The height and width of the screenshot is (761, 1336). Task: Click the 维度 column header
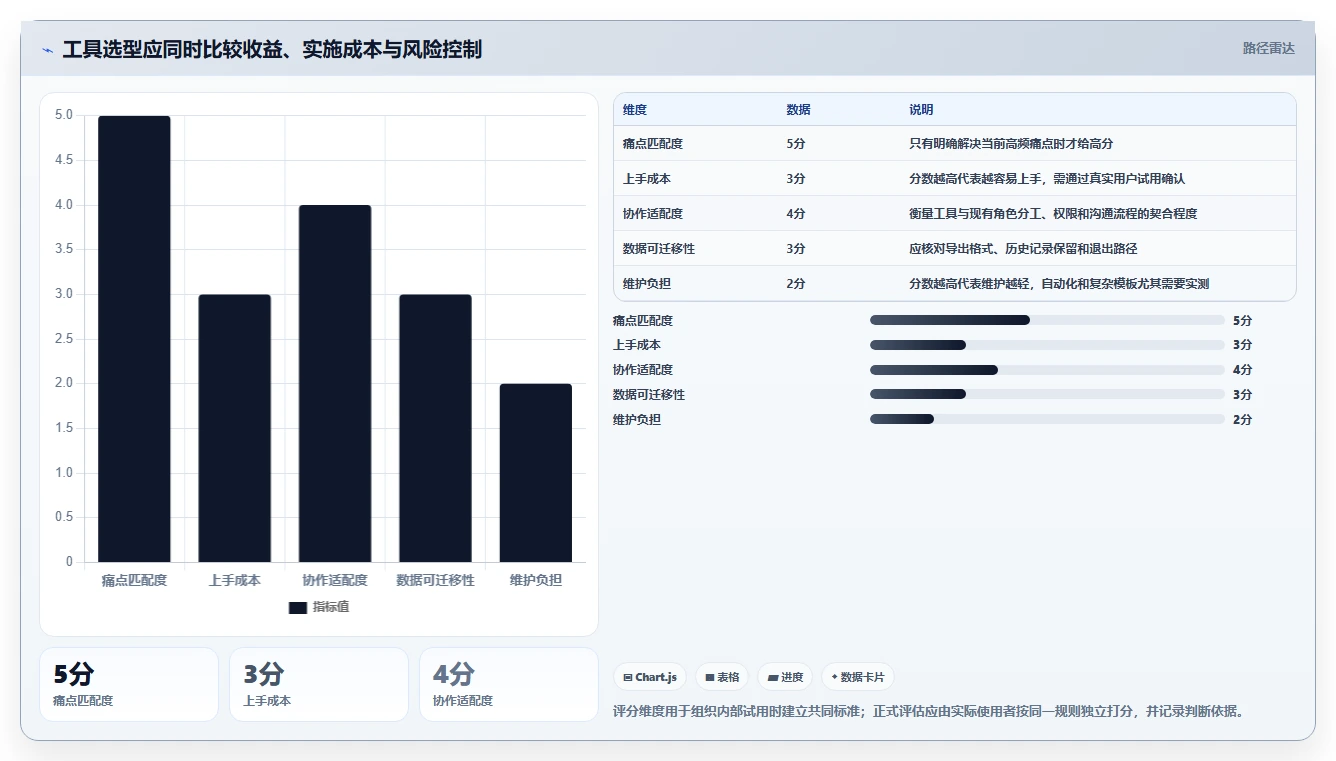pyautogui.click(x=635, y=110)
